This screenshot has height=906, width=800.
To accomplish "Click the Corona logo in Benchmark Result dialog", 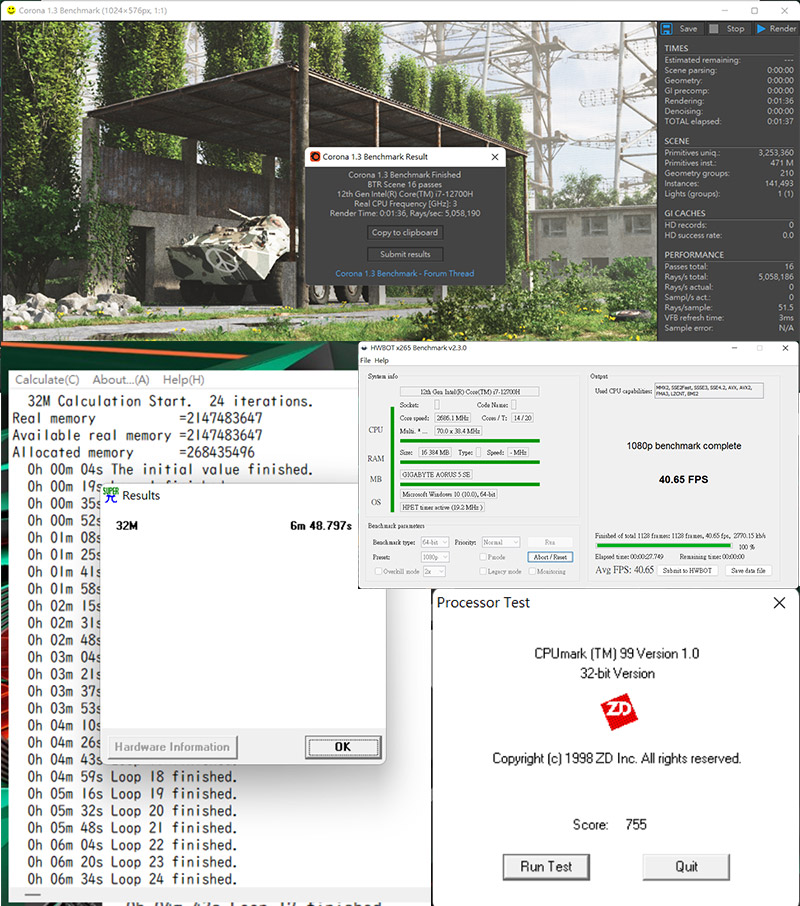I will (x=315, y=157).
